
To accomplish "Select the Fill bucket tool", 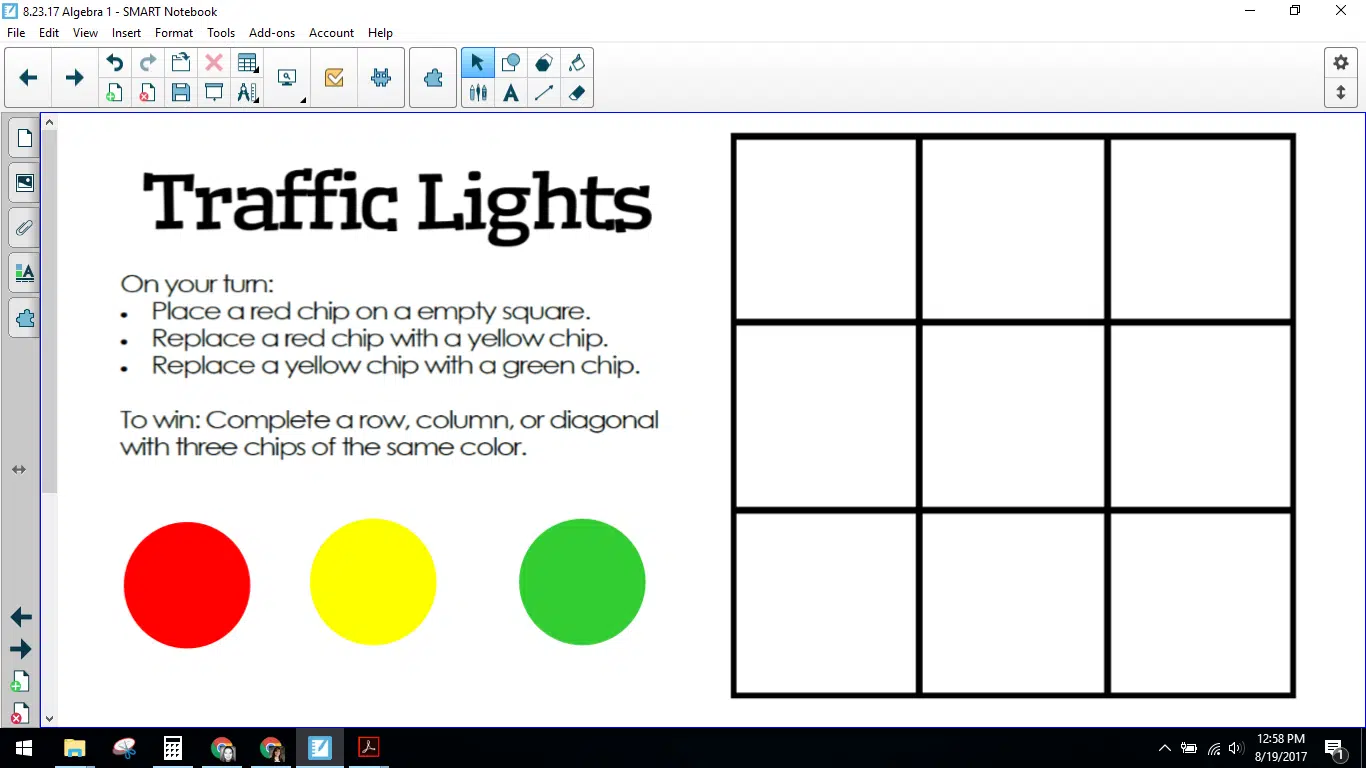I will pos(576,63).
